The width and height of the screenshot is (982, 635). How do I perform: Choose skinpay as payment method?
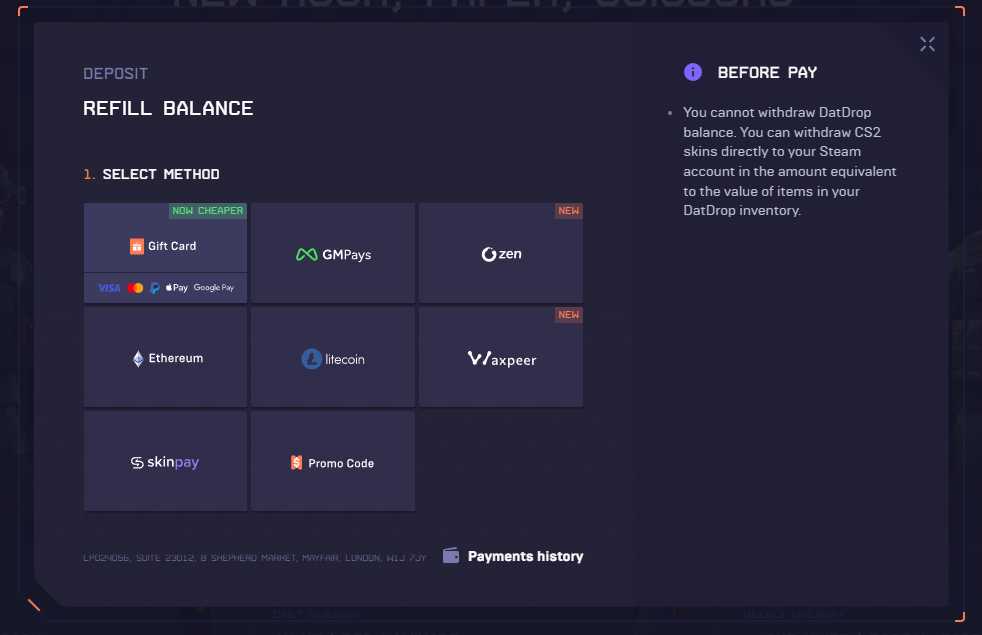click(165, 461)
